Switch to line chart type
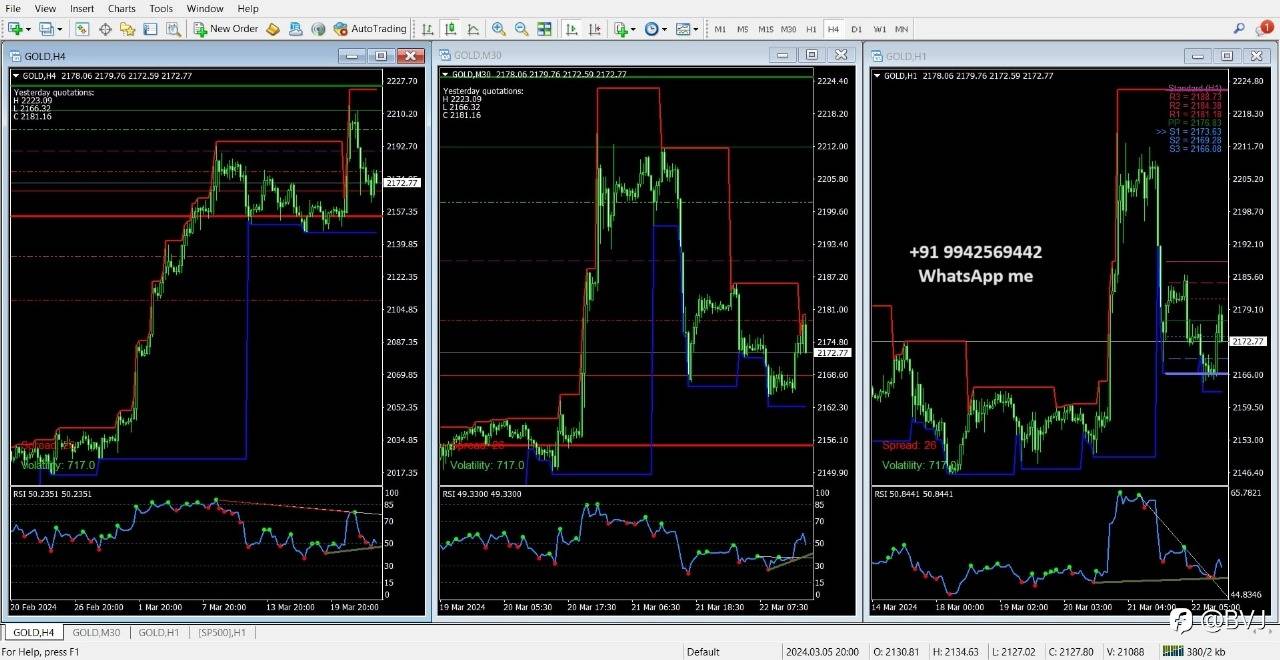 pyautogui.click(x=473, y=29)
